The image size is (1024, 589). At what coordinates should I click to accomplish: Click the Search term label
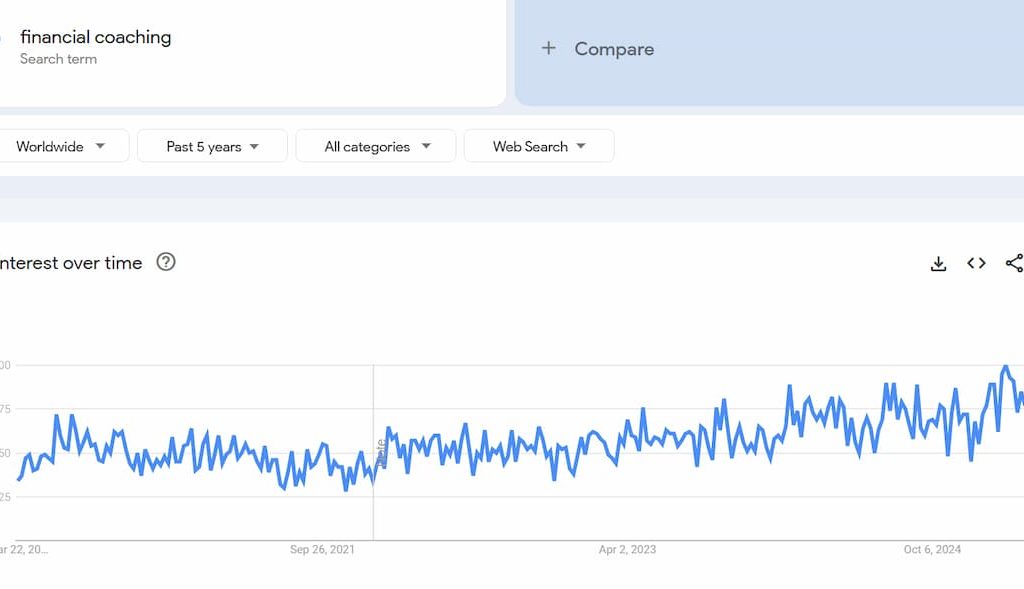coord(57,59)
